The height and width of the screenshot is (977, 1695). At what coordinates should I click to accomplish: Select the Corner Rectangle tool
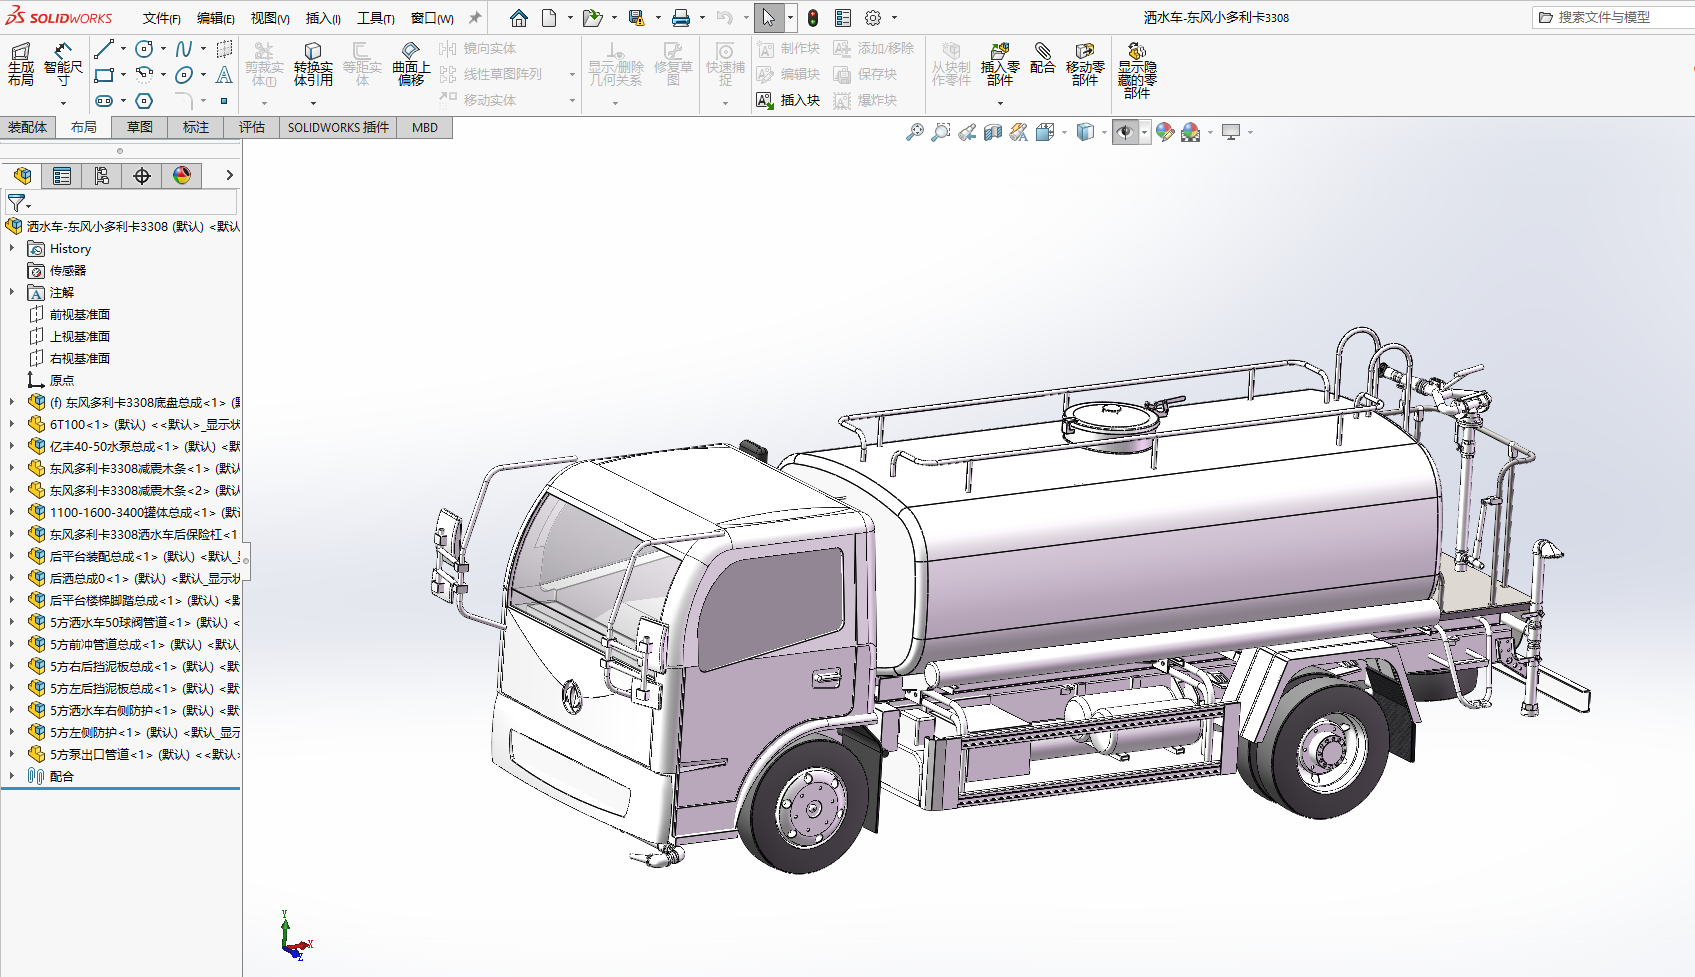(x=104, y=75)
